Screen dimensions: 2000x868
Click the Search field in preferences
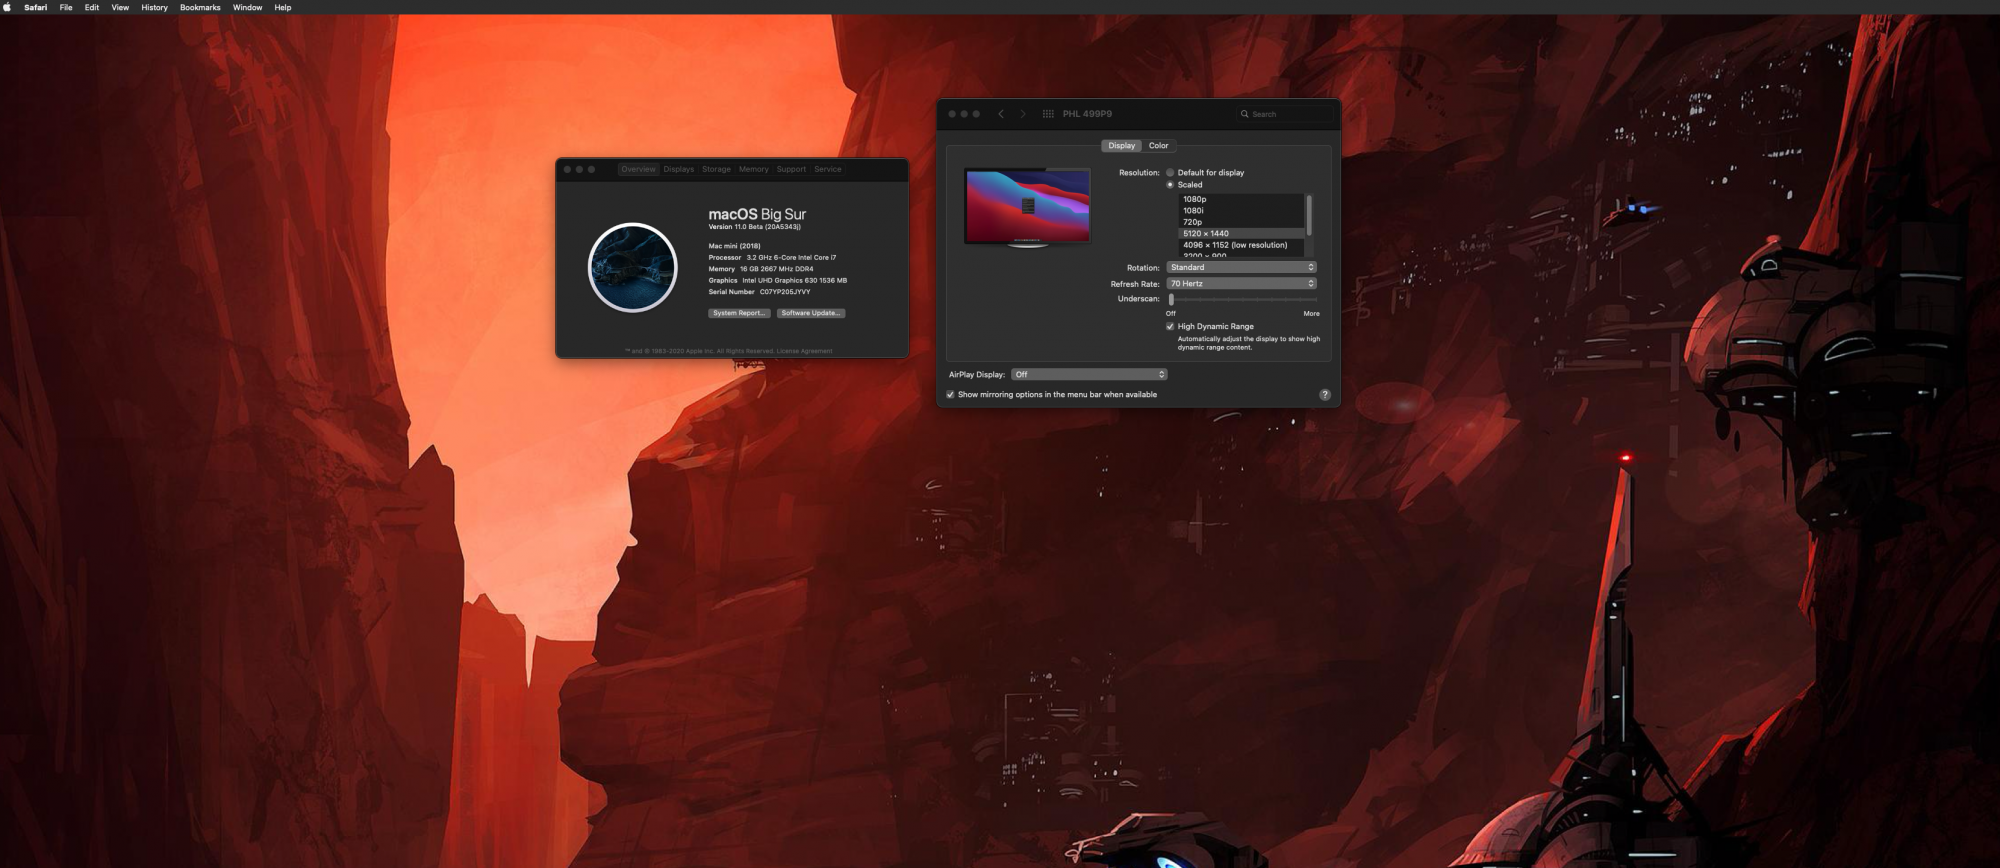(x=1285, y=114)
